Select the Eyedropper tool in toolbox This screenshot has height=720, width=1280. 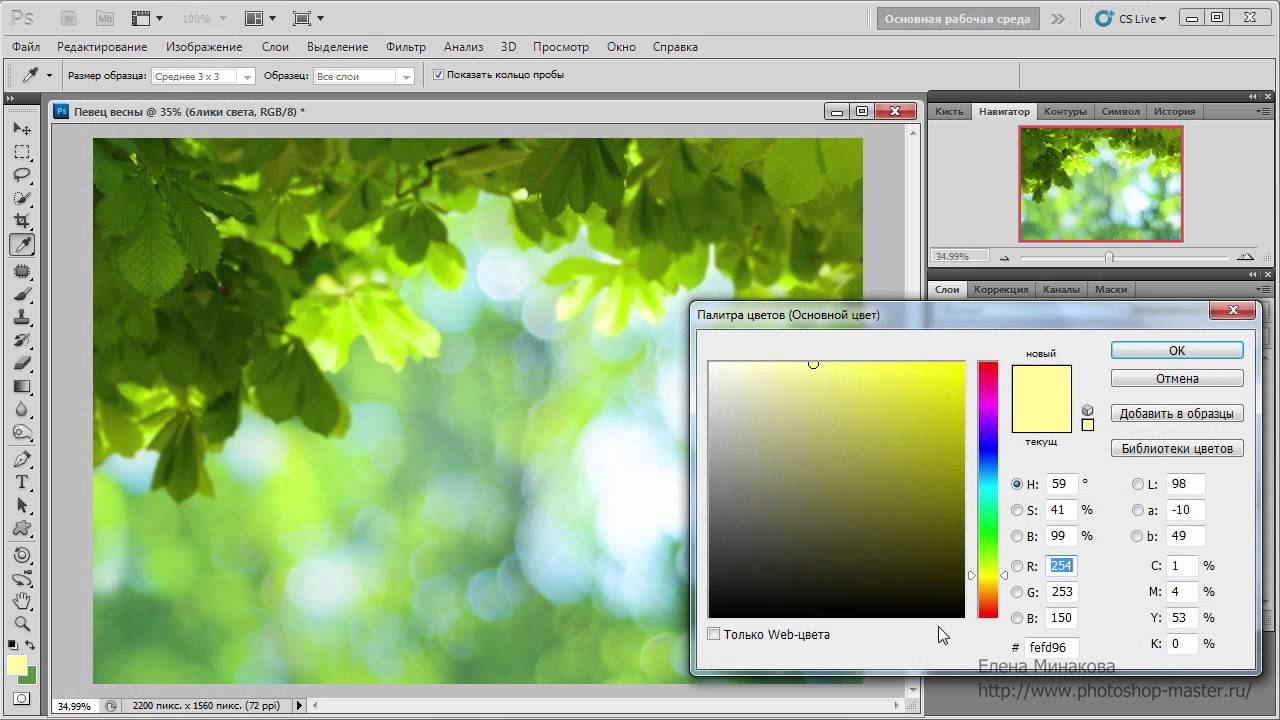(22, 245)
